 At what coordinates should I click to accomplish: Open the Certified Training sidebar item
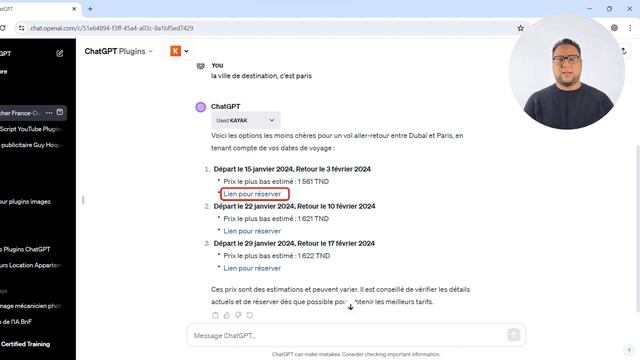(25, 344)
